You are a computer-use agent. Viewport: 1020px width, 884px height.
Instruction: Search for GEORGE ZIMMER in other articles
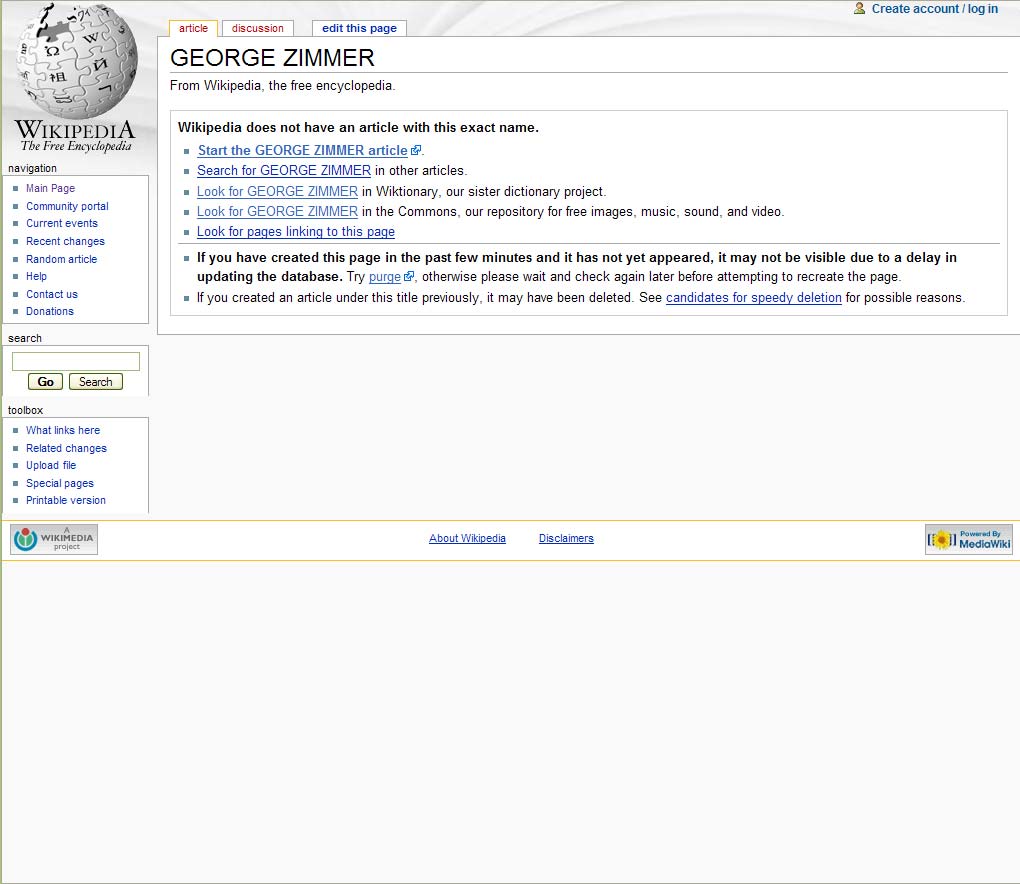click(x=284, y=170)
